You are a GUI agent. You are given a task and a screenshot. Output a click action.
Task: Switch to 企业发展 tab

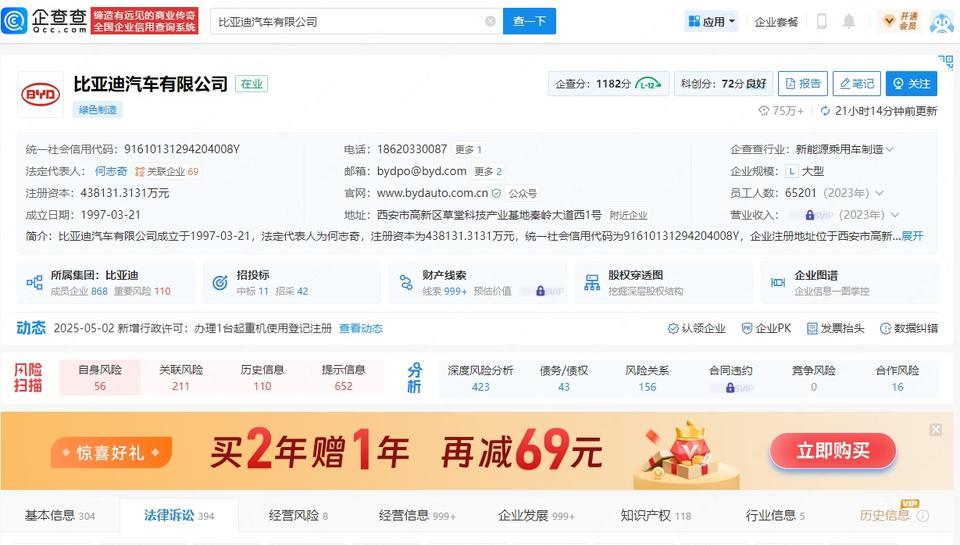coord(536,516)
